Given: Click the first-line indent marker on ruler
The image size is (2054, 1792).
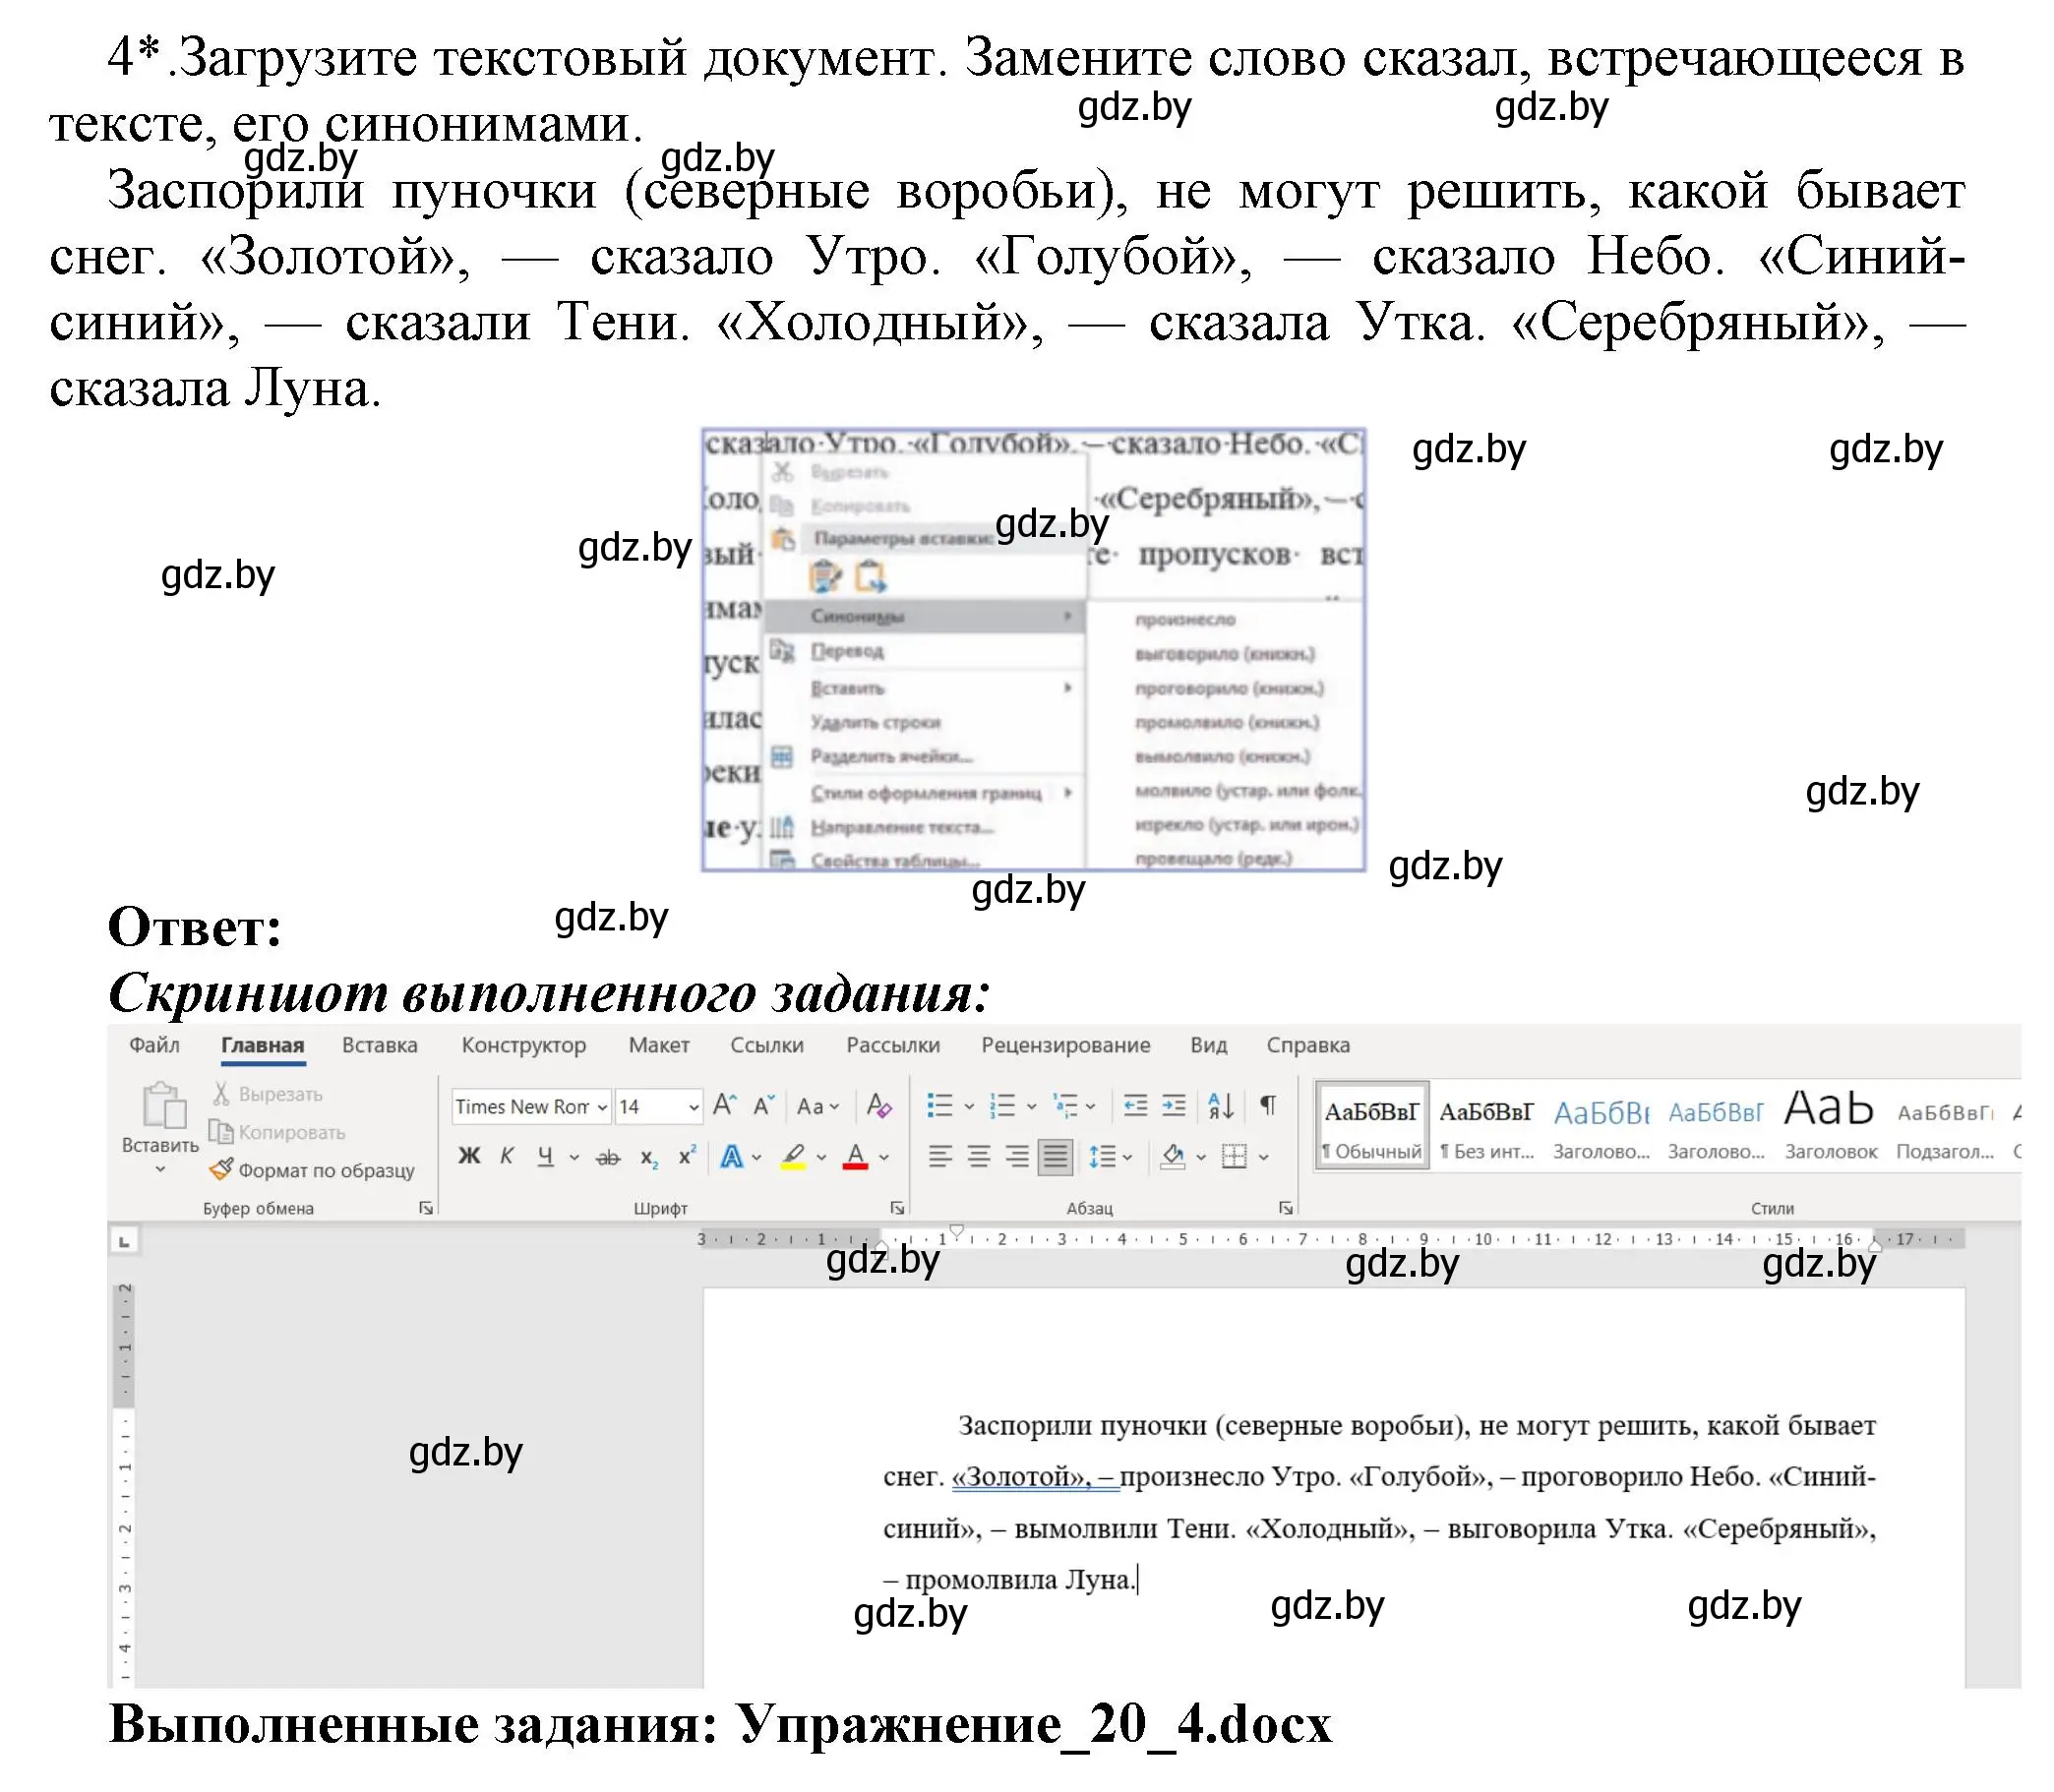Looking at the screenshot, I should tap(957, 1231).
